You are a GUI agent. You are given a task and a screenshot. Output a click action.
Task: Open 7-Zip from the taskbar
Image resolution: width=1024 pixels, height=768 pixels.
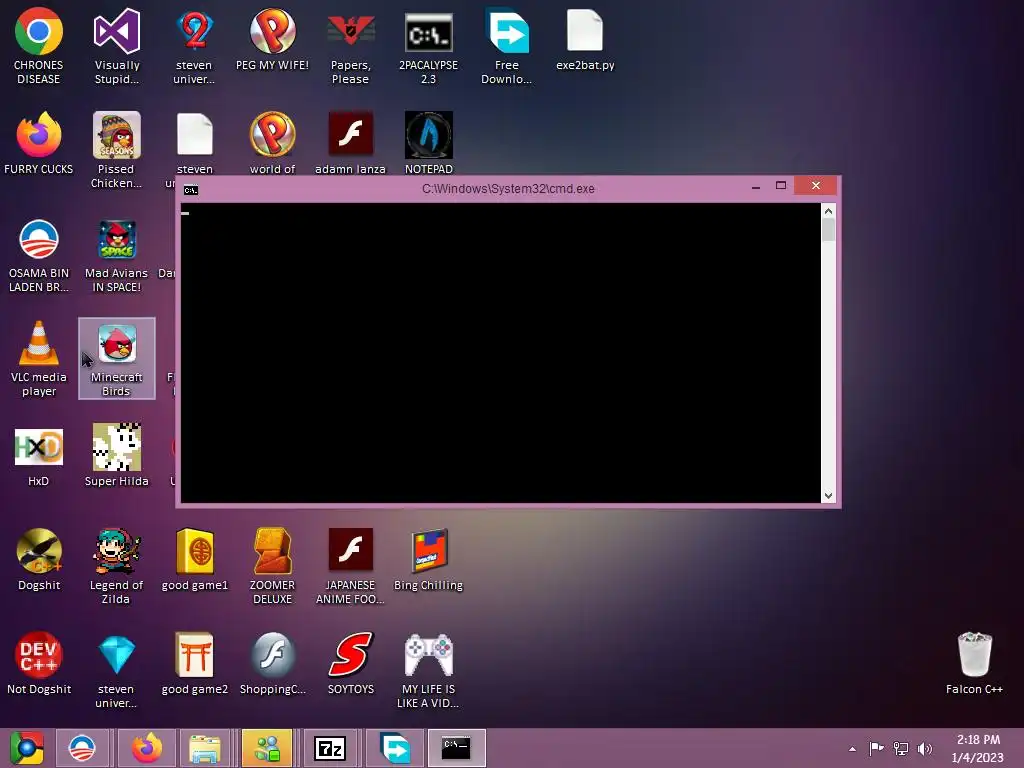330,748
